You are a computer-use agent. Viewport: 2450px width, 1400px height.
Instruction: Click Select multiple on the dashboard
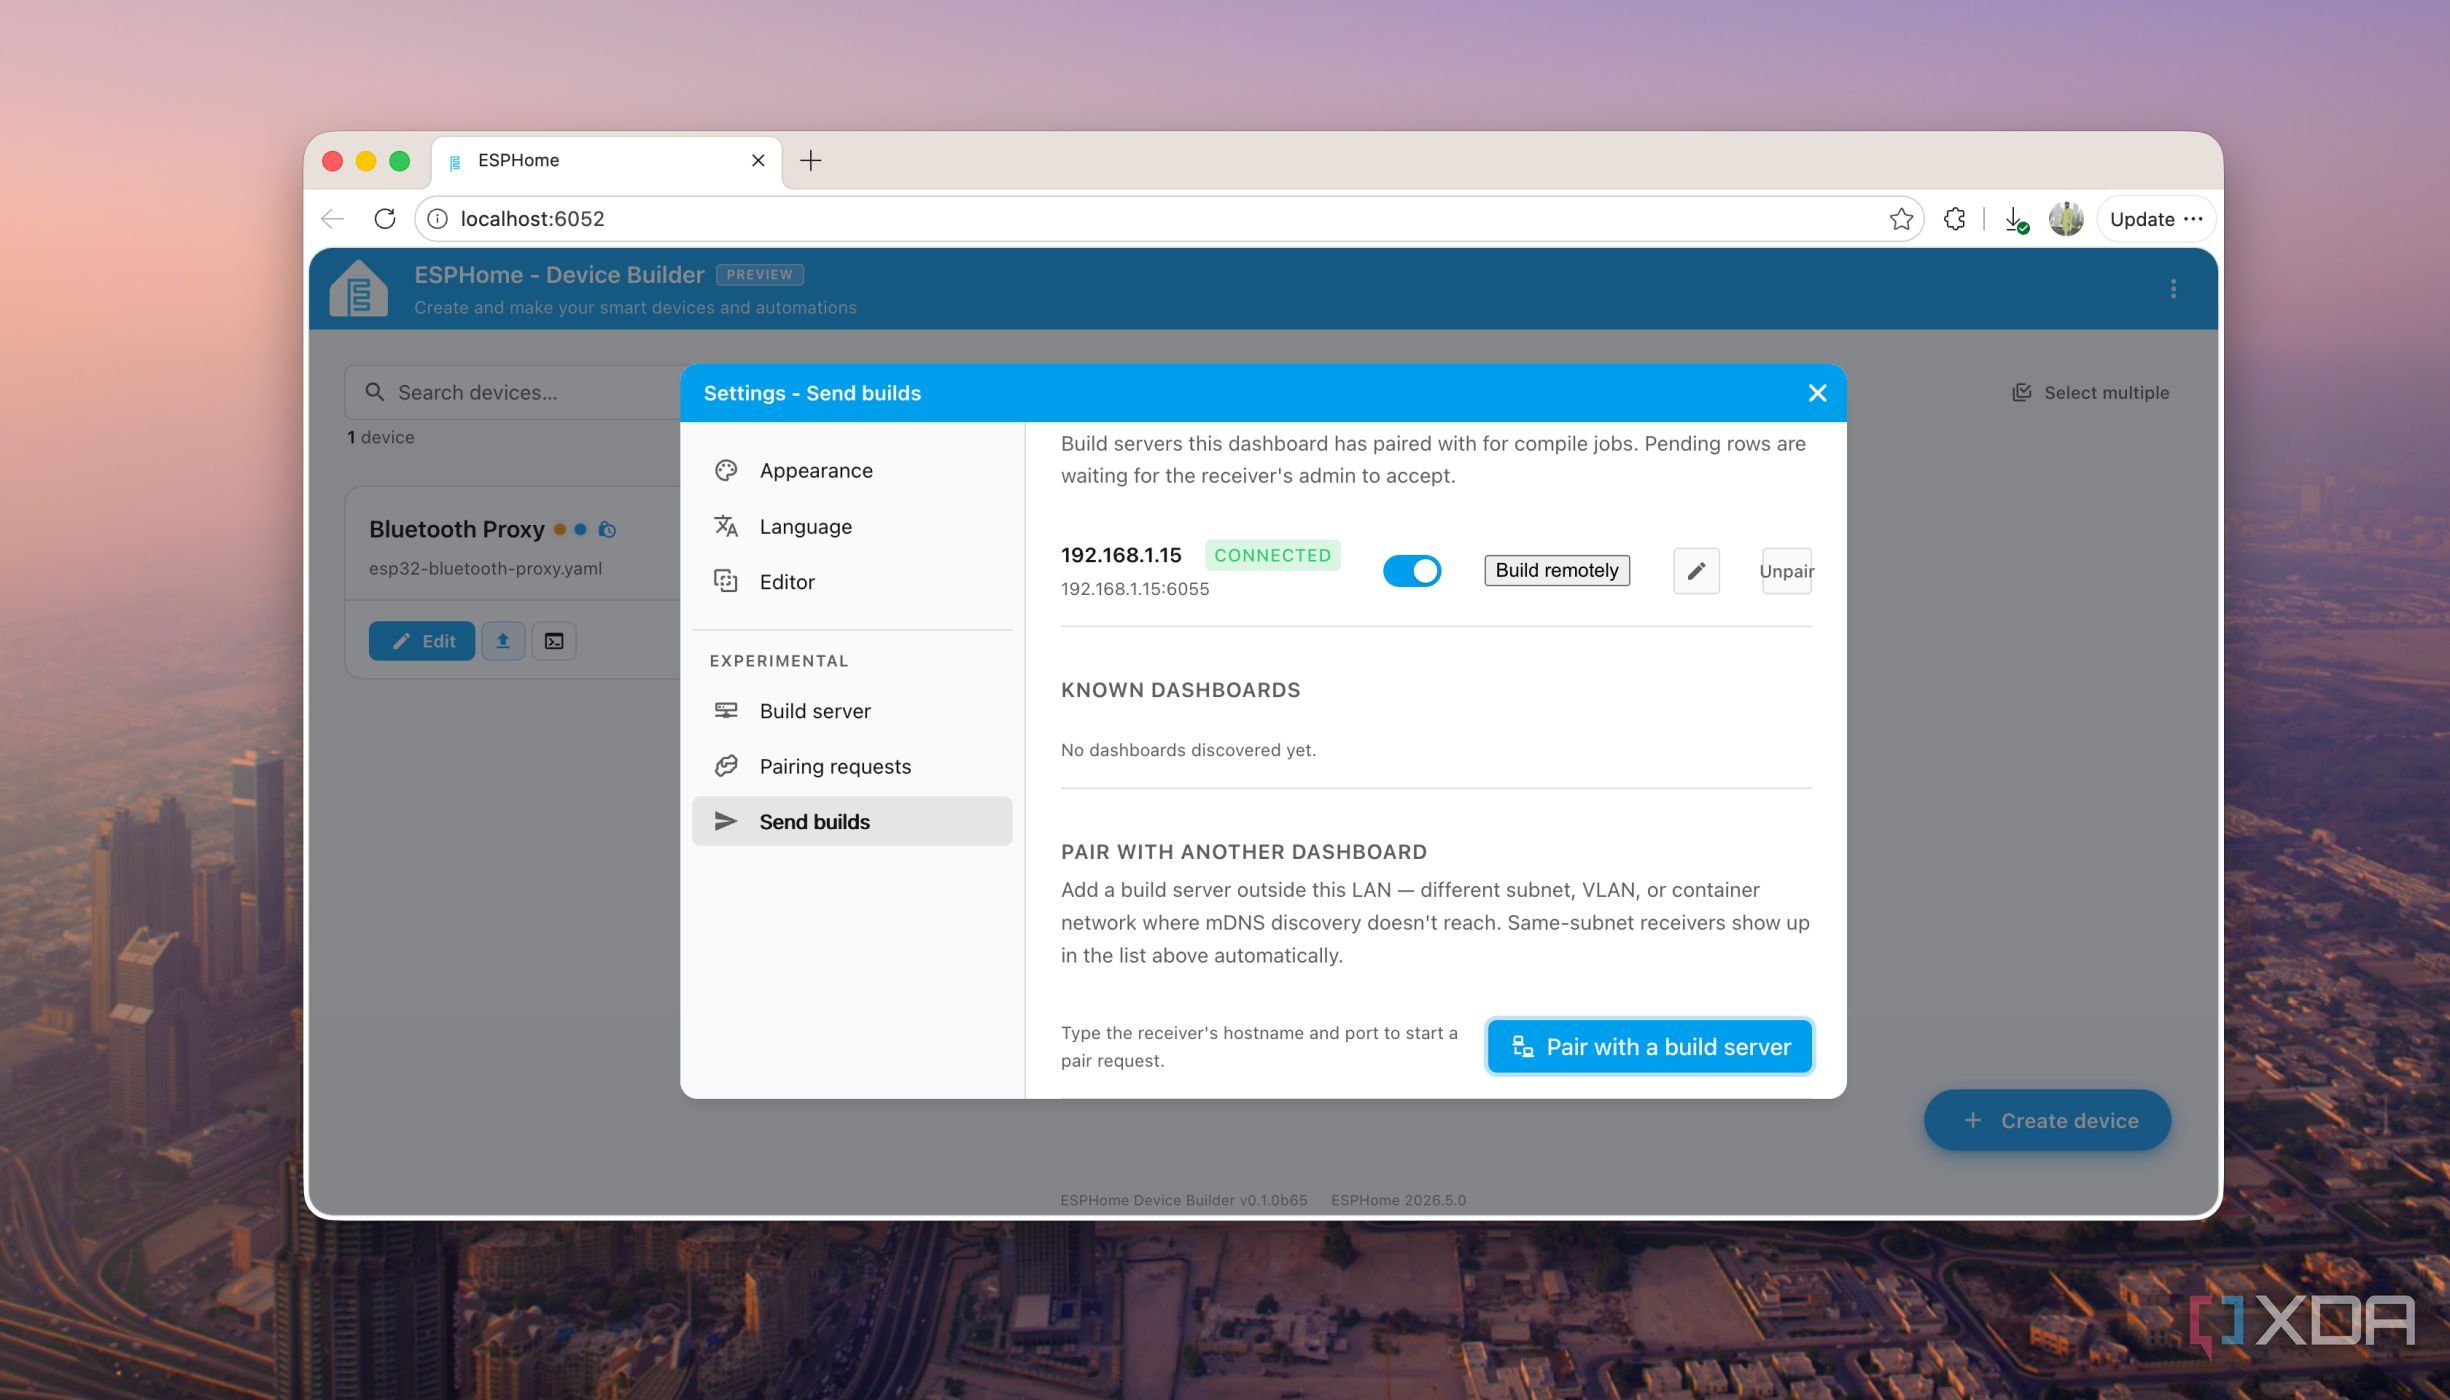[2090, 392]
